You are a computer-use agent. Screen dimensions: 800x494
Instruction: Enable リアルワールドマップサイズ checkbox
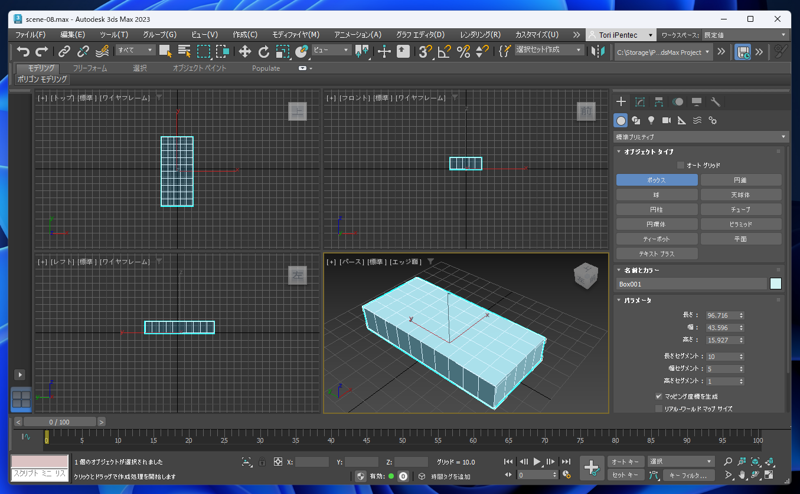659,408
